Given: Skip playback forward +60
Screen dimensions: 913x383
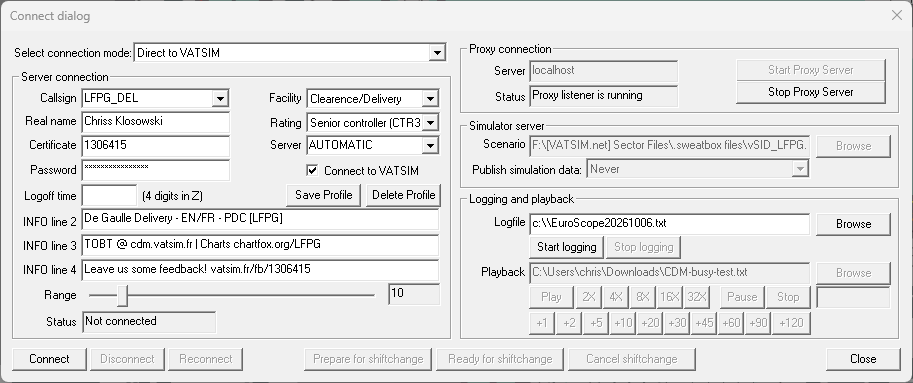Looking at the screenshot, I should click(x=731, y=323).
